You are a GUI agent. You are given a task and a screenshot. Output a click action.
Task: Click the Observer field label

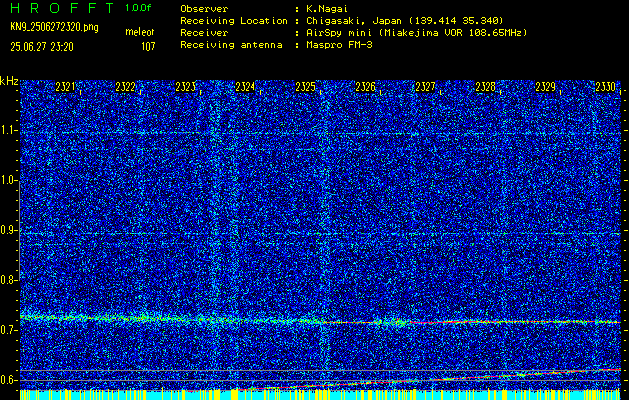[204, 8]
